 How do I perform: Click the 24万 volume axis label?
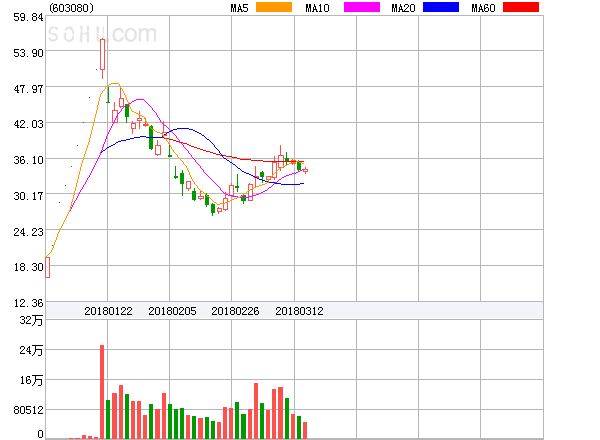click(x=31, y=350)
